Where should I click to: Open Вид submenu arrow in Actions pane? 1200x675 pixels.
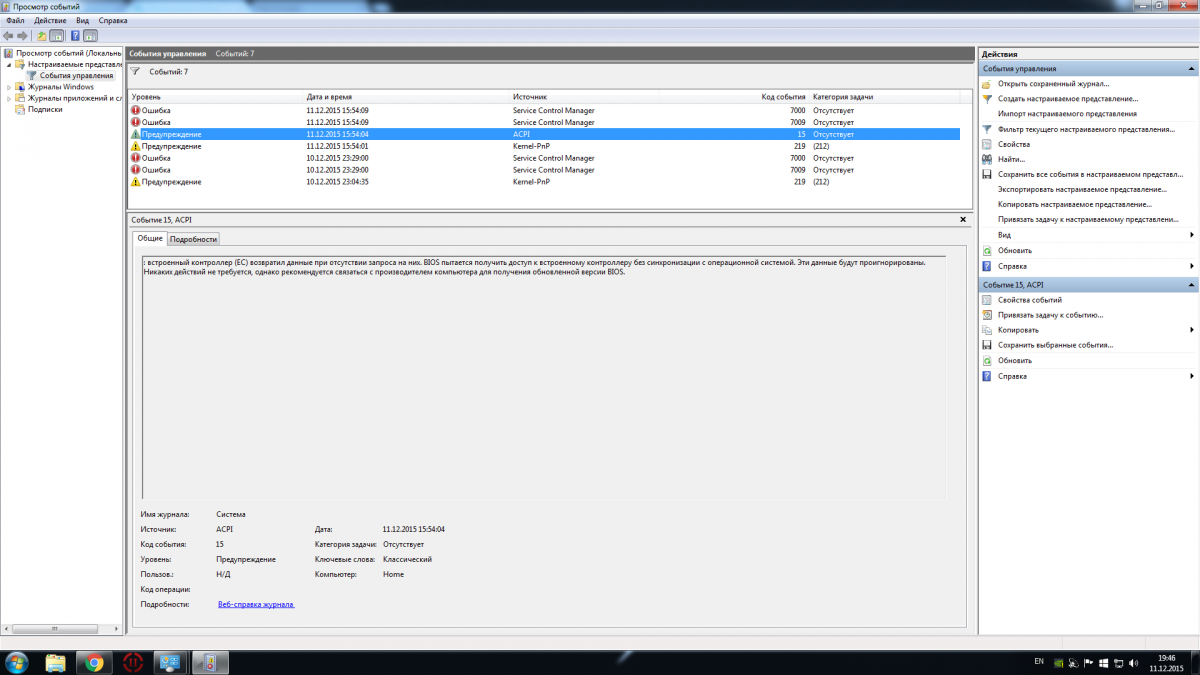pos(1192,235)
